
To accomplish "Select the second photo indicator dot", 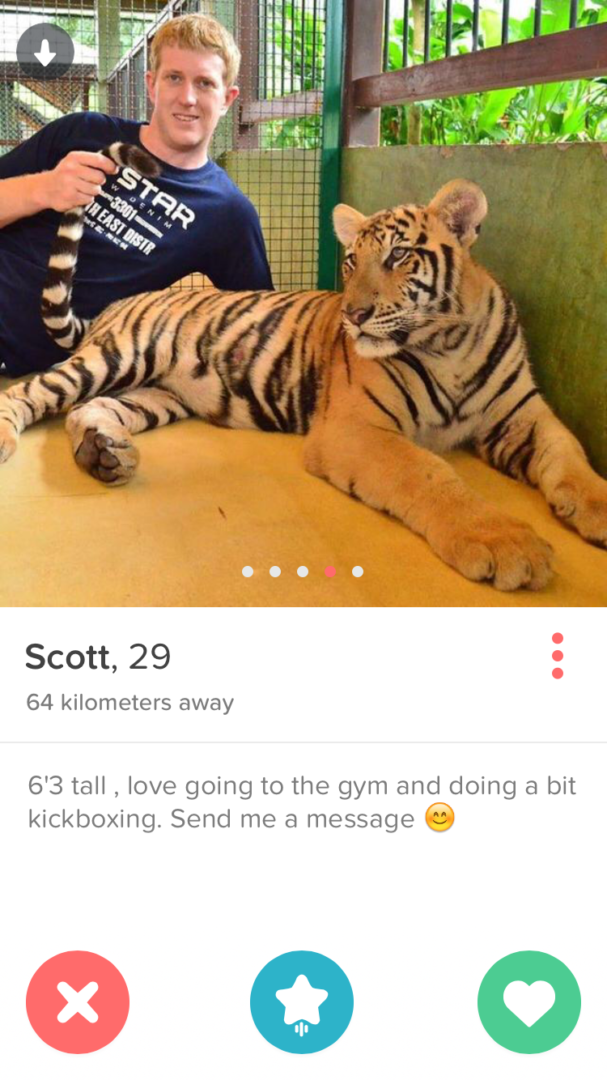I will click(x=275, y=571).
